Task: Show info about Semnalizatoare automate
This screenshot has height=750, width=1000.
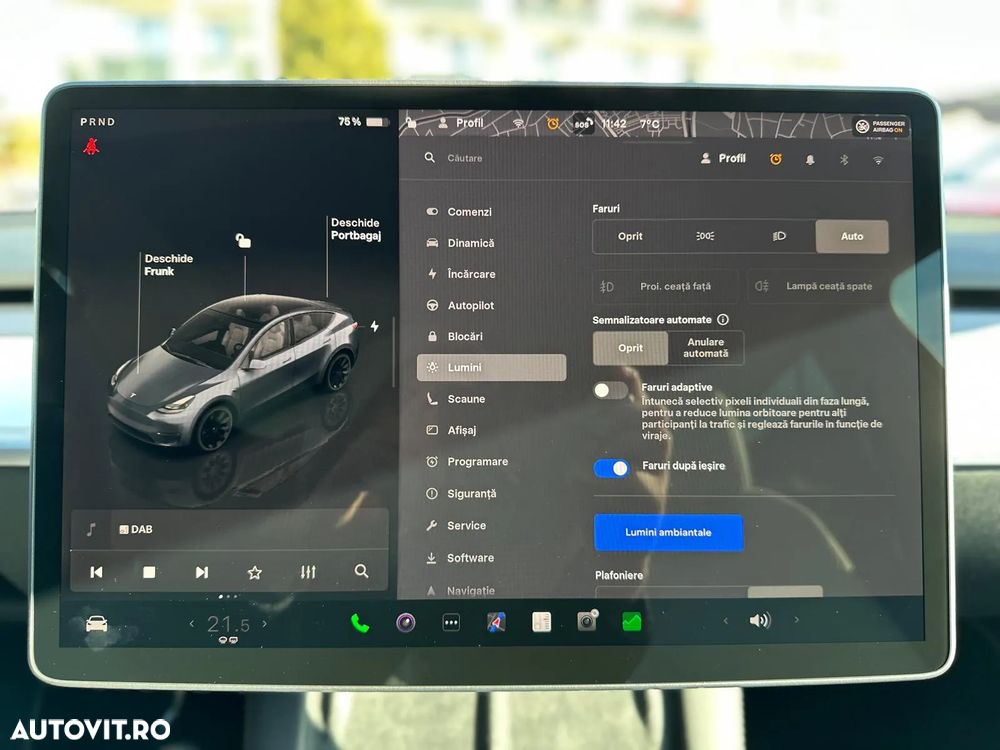Action: [x=723, y=320]
